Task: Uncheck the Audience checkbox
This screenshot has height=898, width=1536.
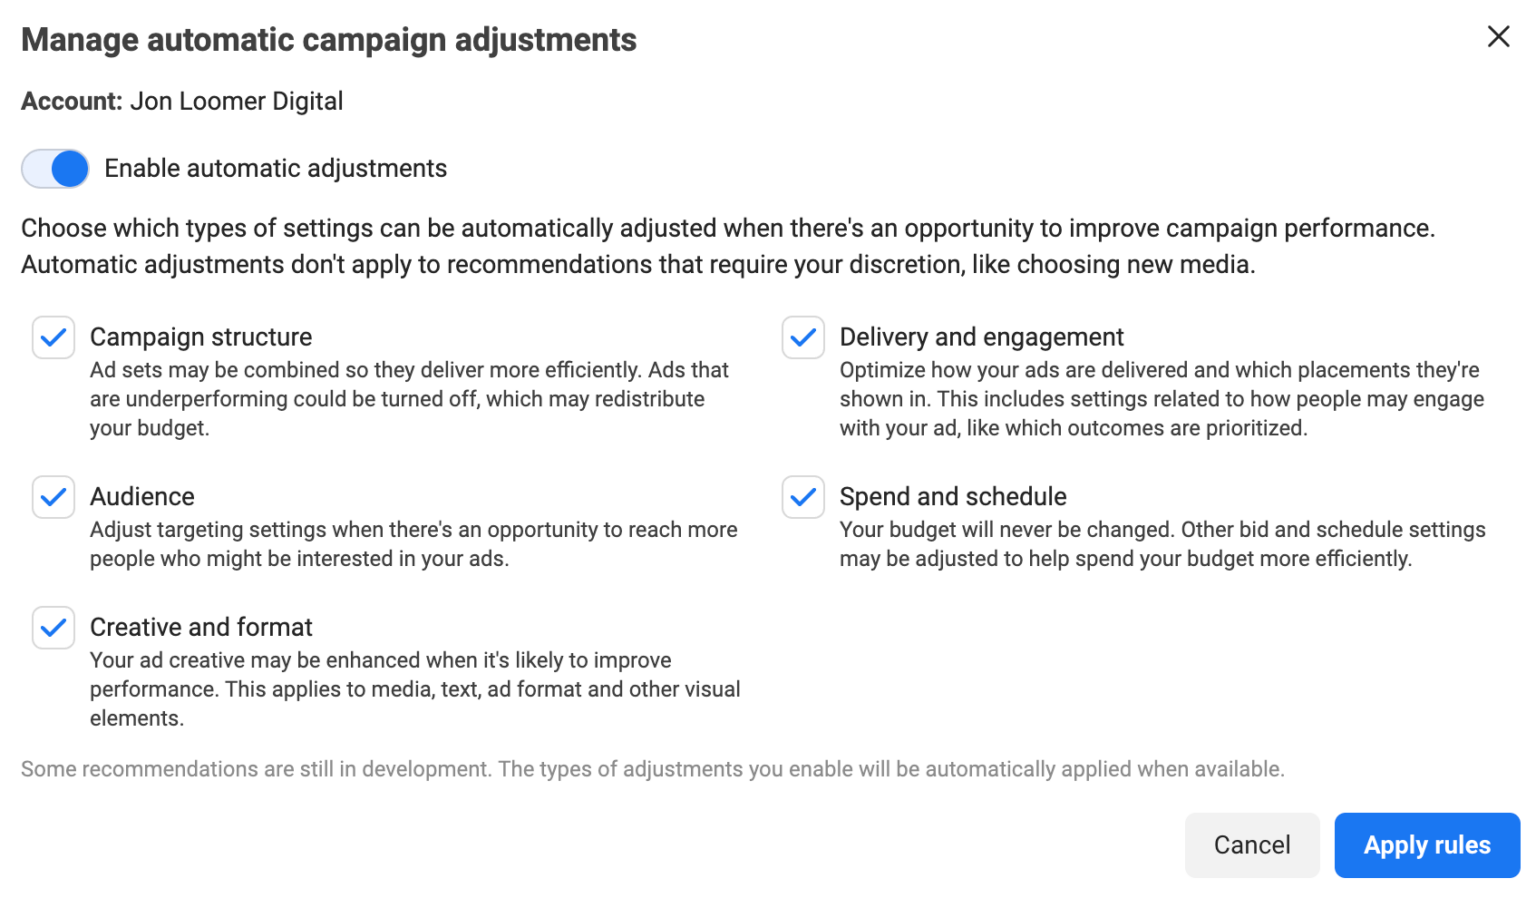Action: coord(53,497)
